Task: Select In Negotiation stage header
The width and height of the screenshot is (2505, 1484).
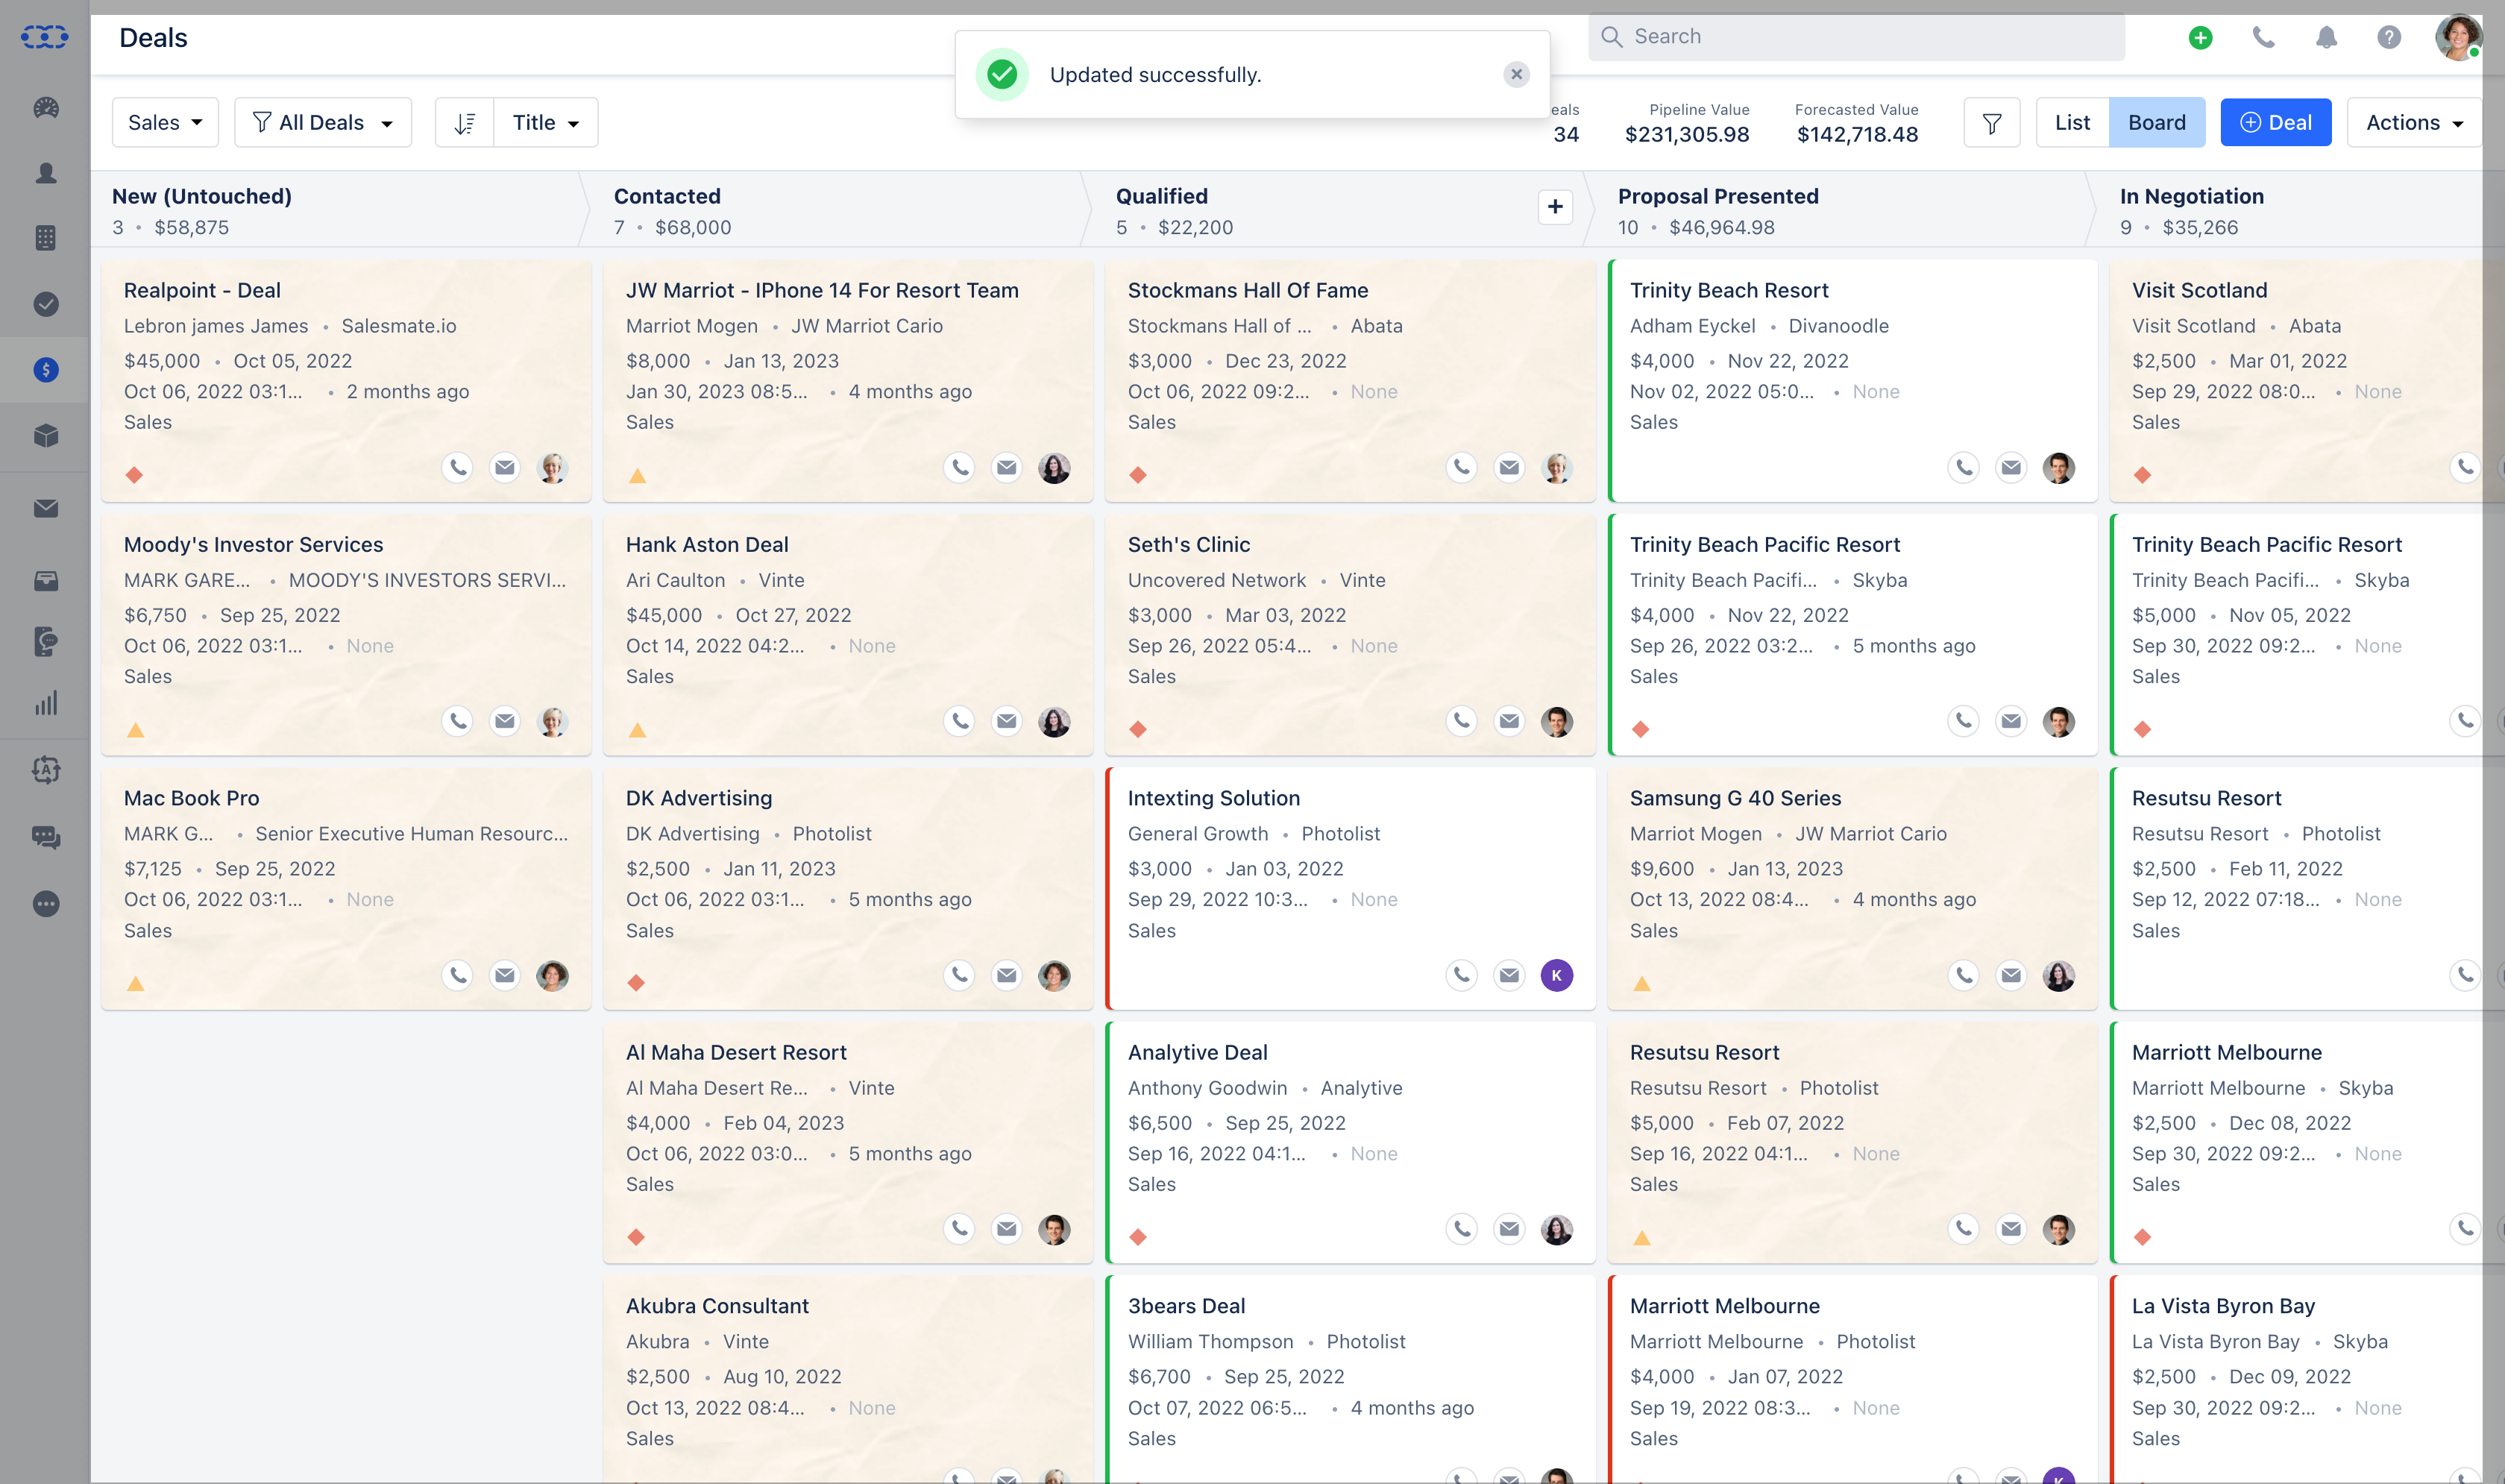Action: [x=2192, y=196]
